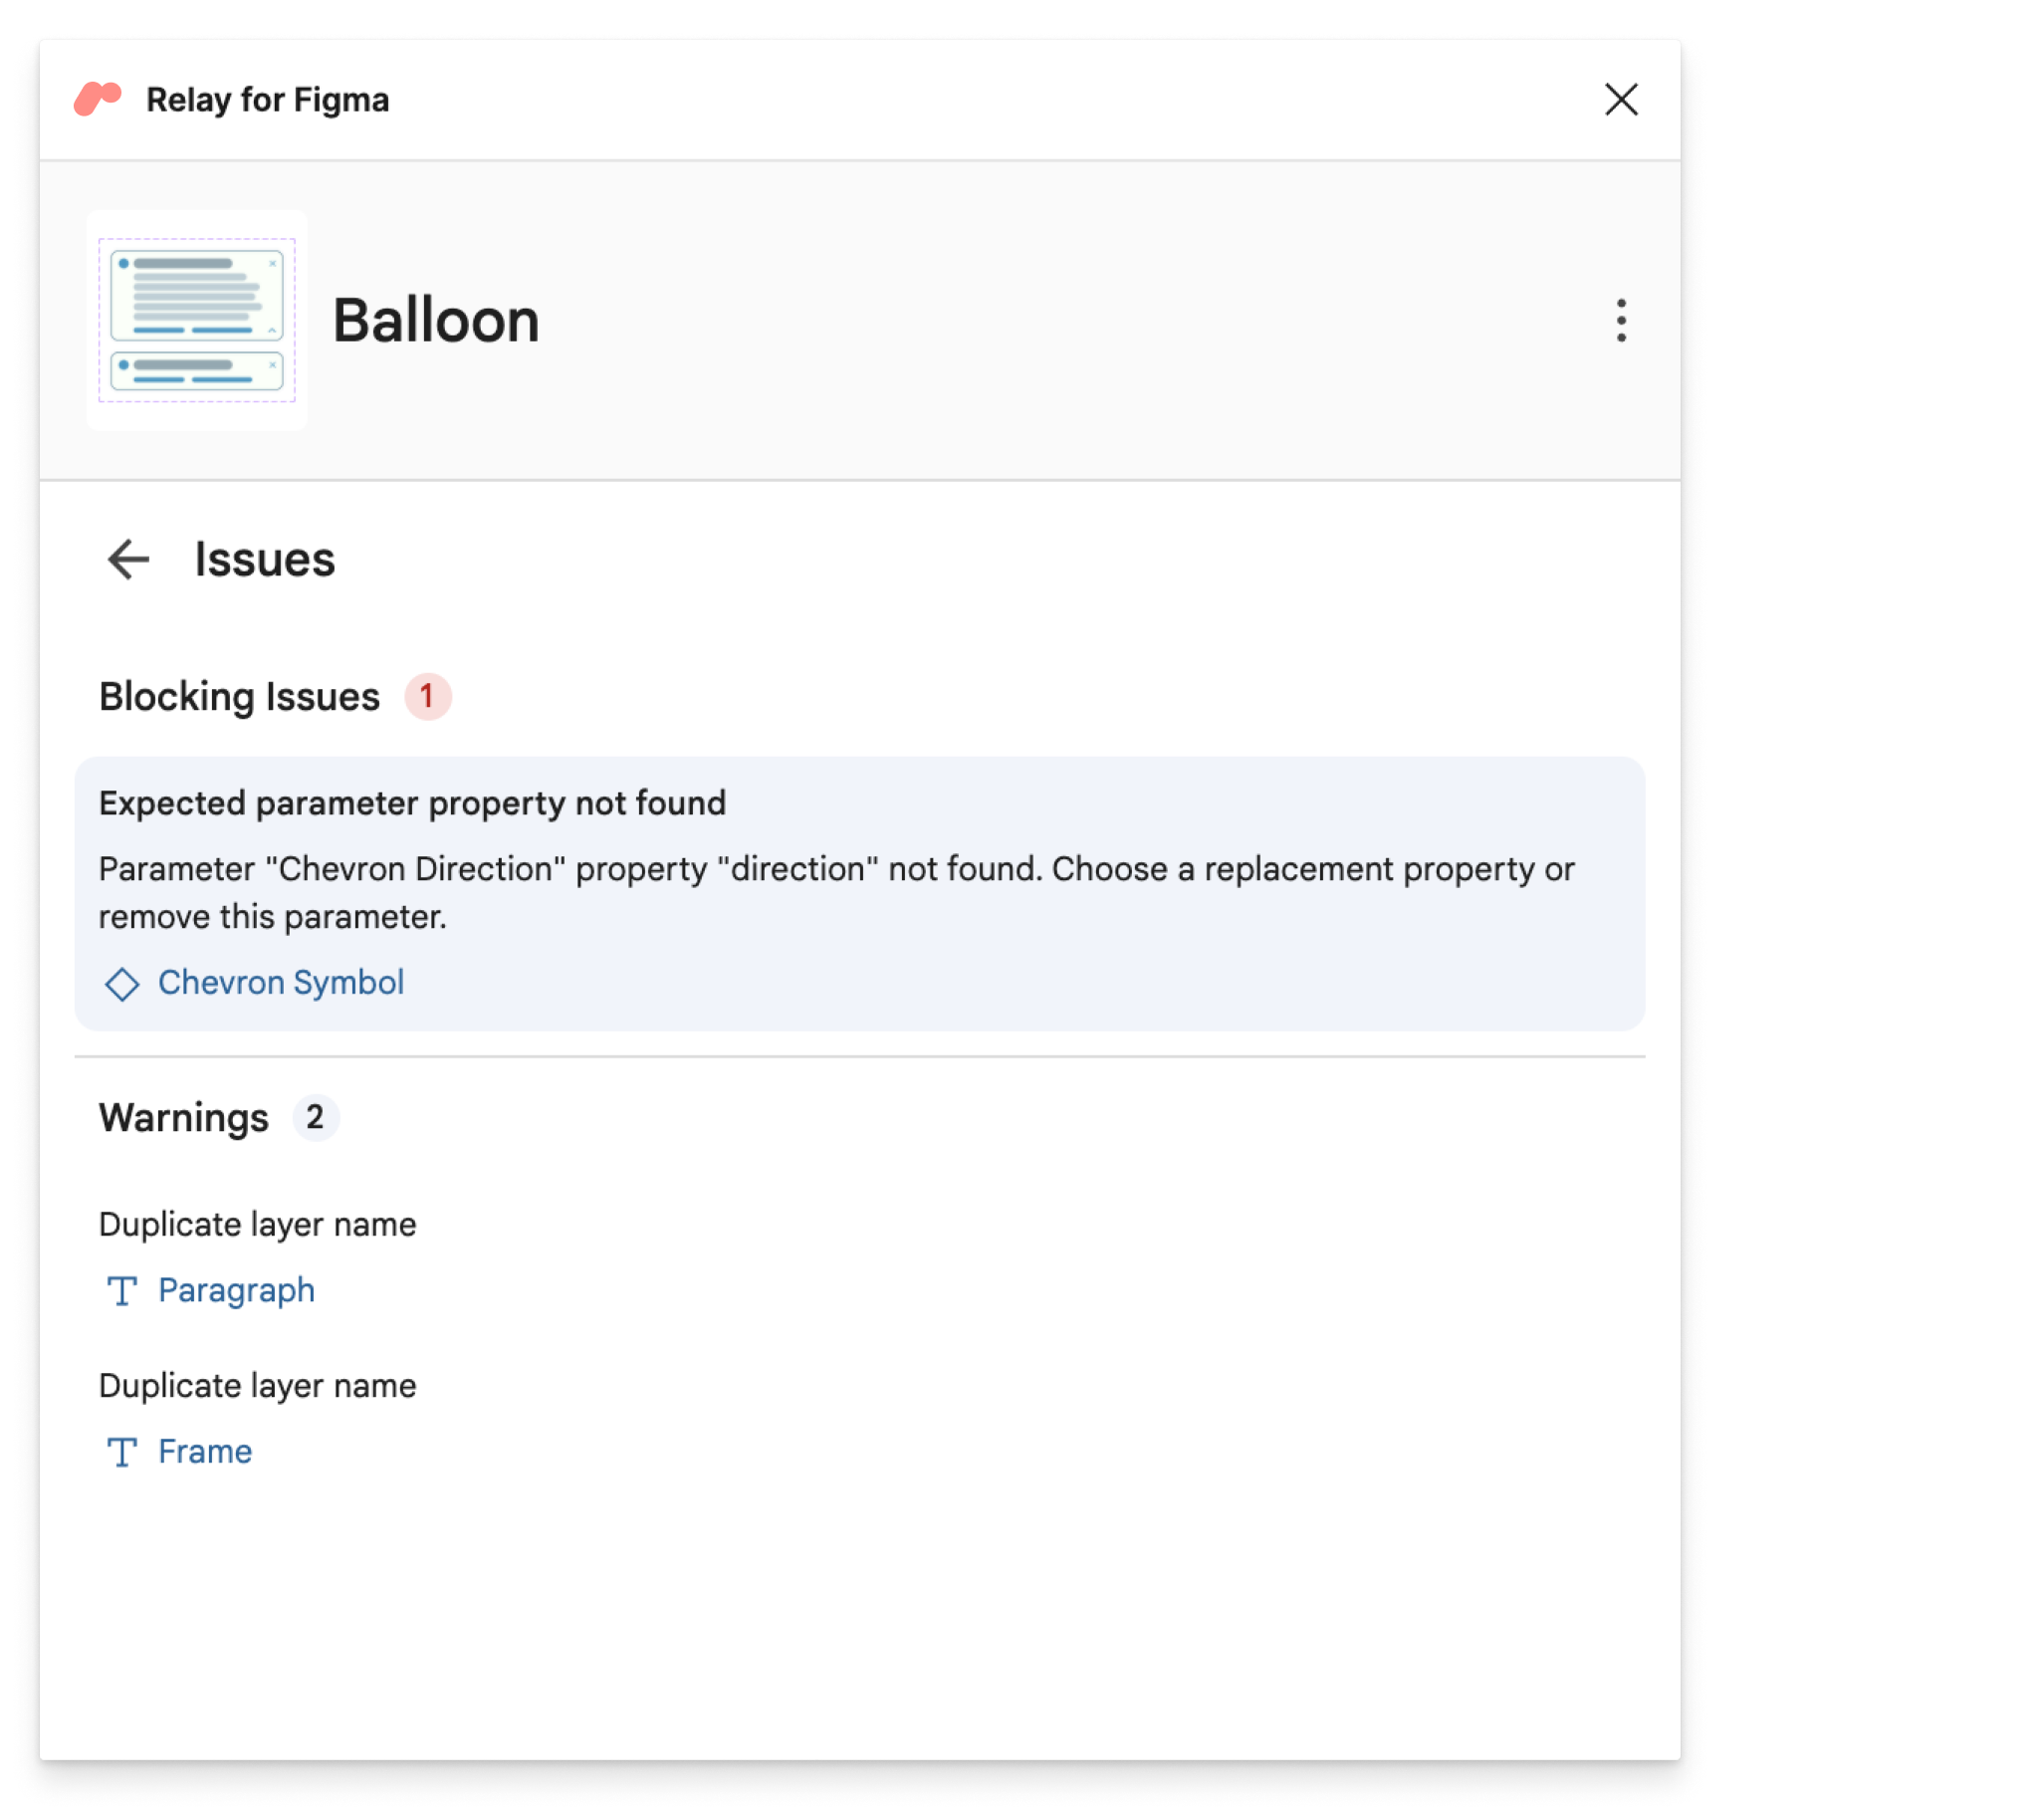Select the Paragraph duplicate layer name
2039x1820 pixels.
(x=237, y=1289)
